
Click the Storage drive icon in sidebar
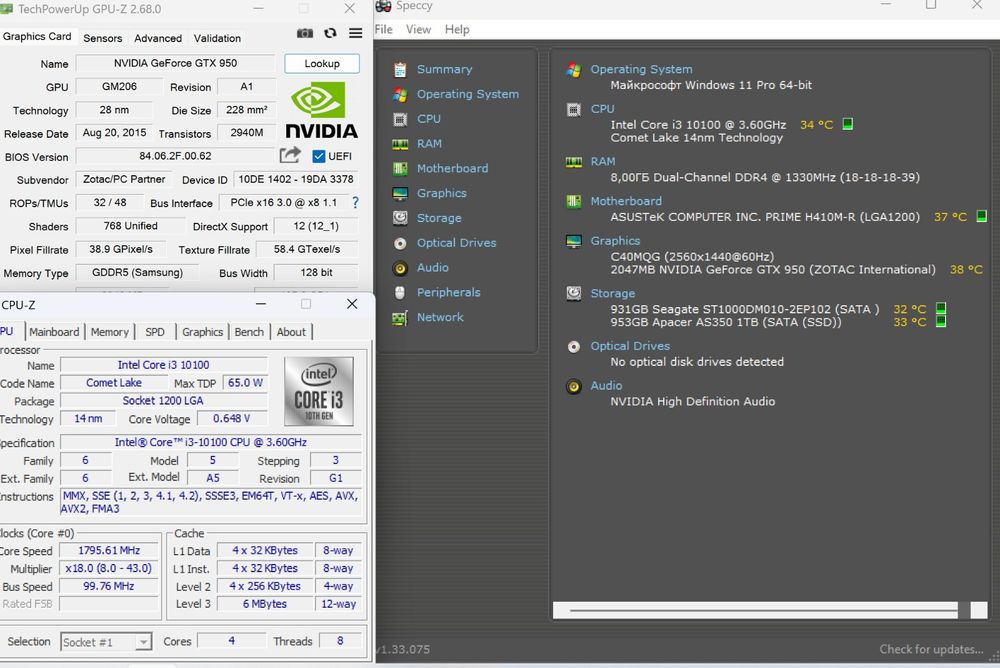[x=400, y=218]
